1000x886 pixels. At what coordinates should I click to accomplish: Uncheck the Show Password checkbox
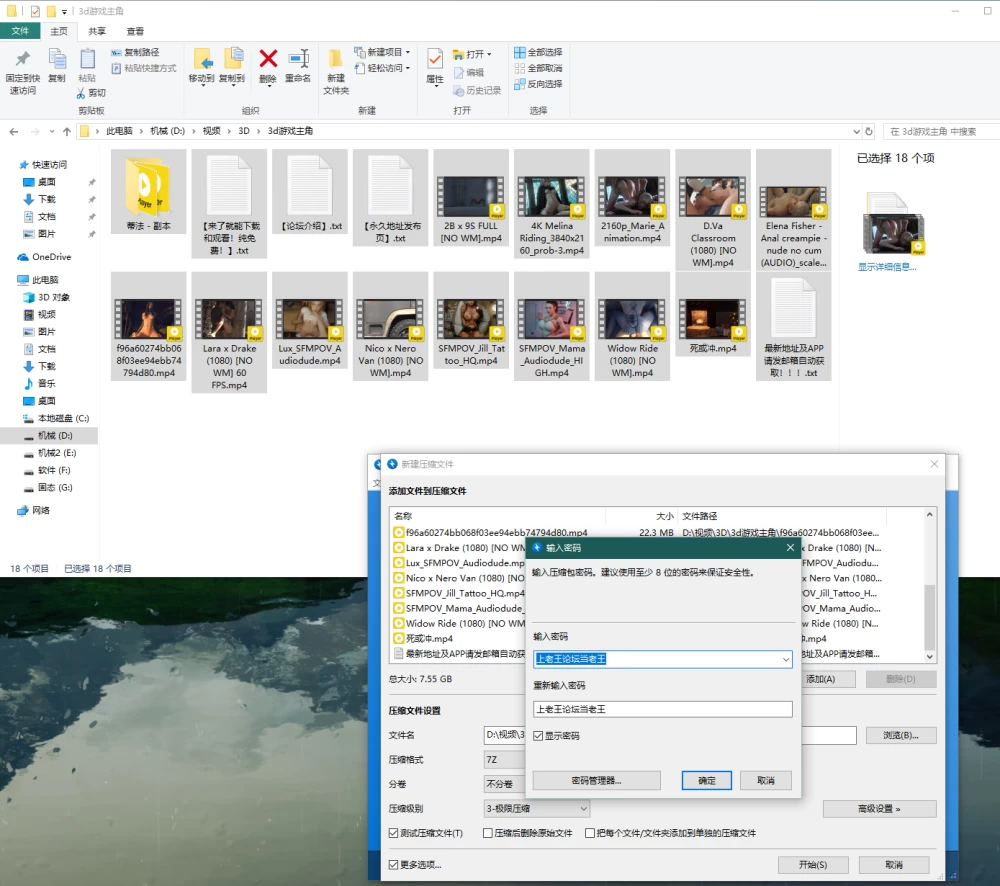point(538,736)
